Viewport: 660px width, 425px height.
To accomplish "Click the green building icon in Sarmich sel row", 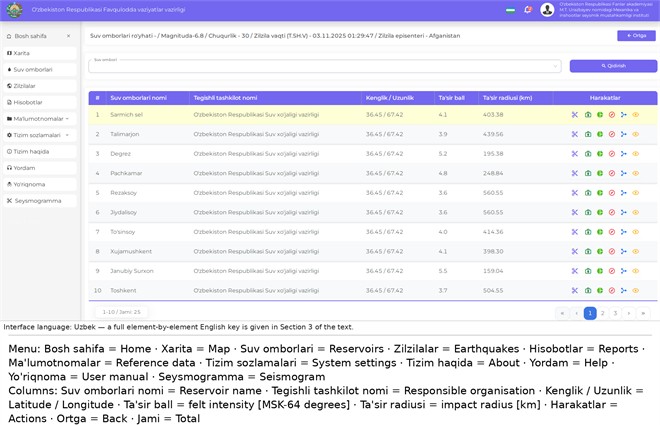I will (588, 114).
